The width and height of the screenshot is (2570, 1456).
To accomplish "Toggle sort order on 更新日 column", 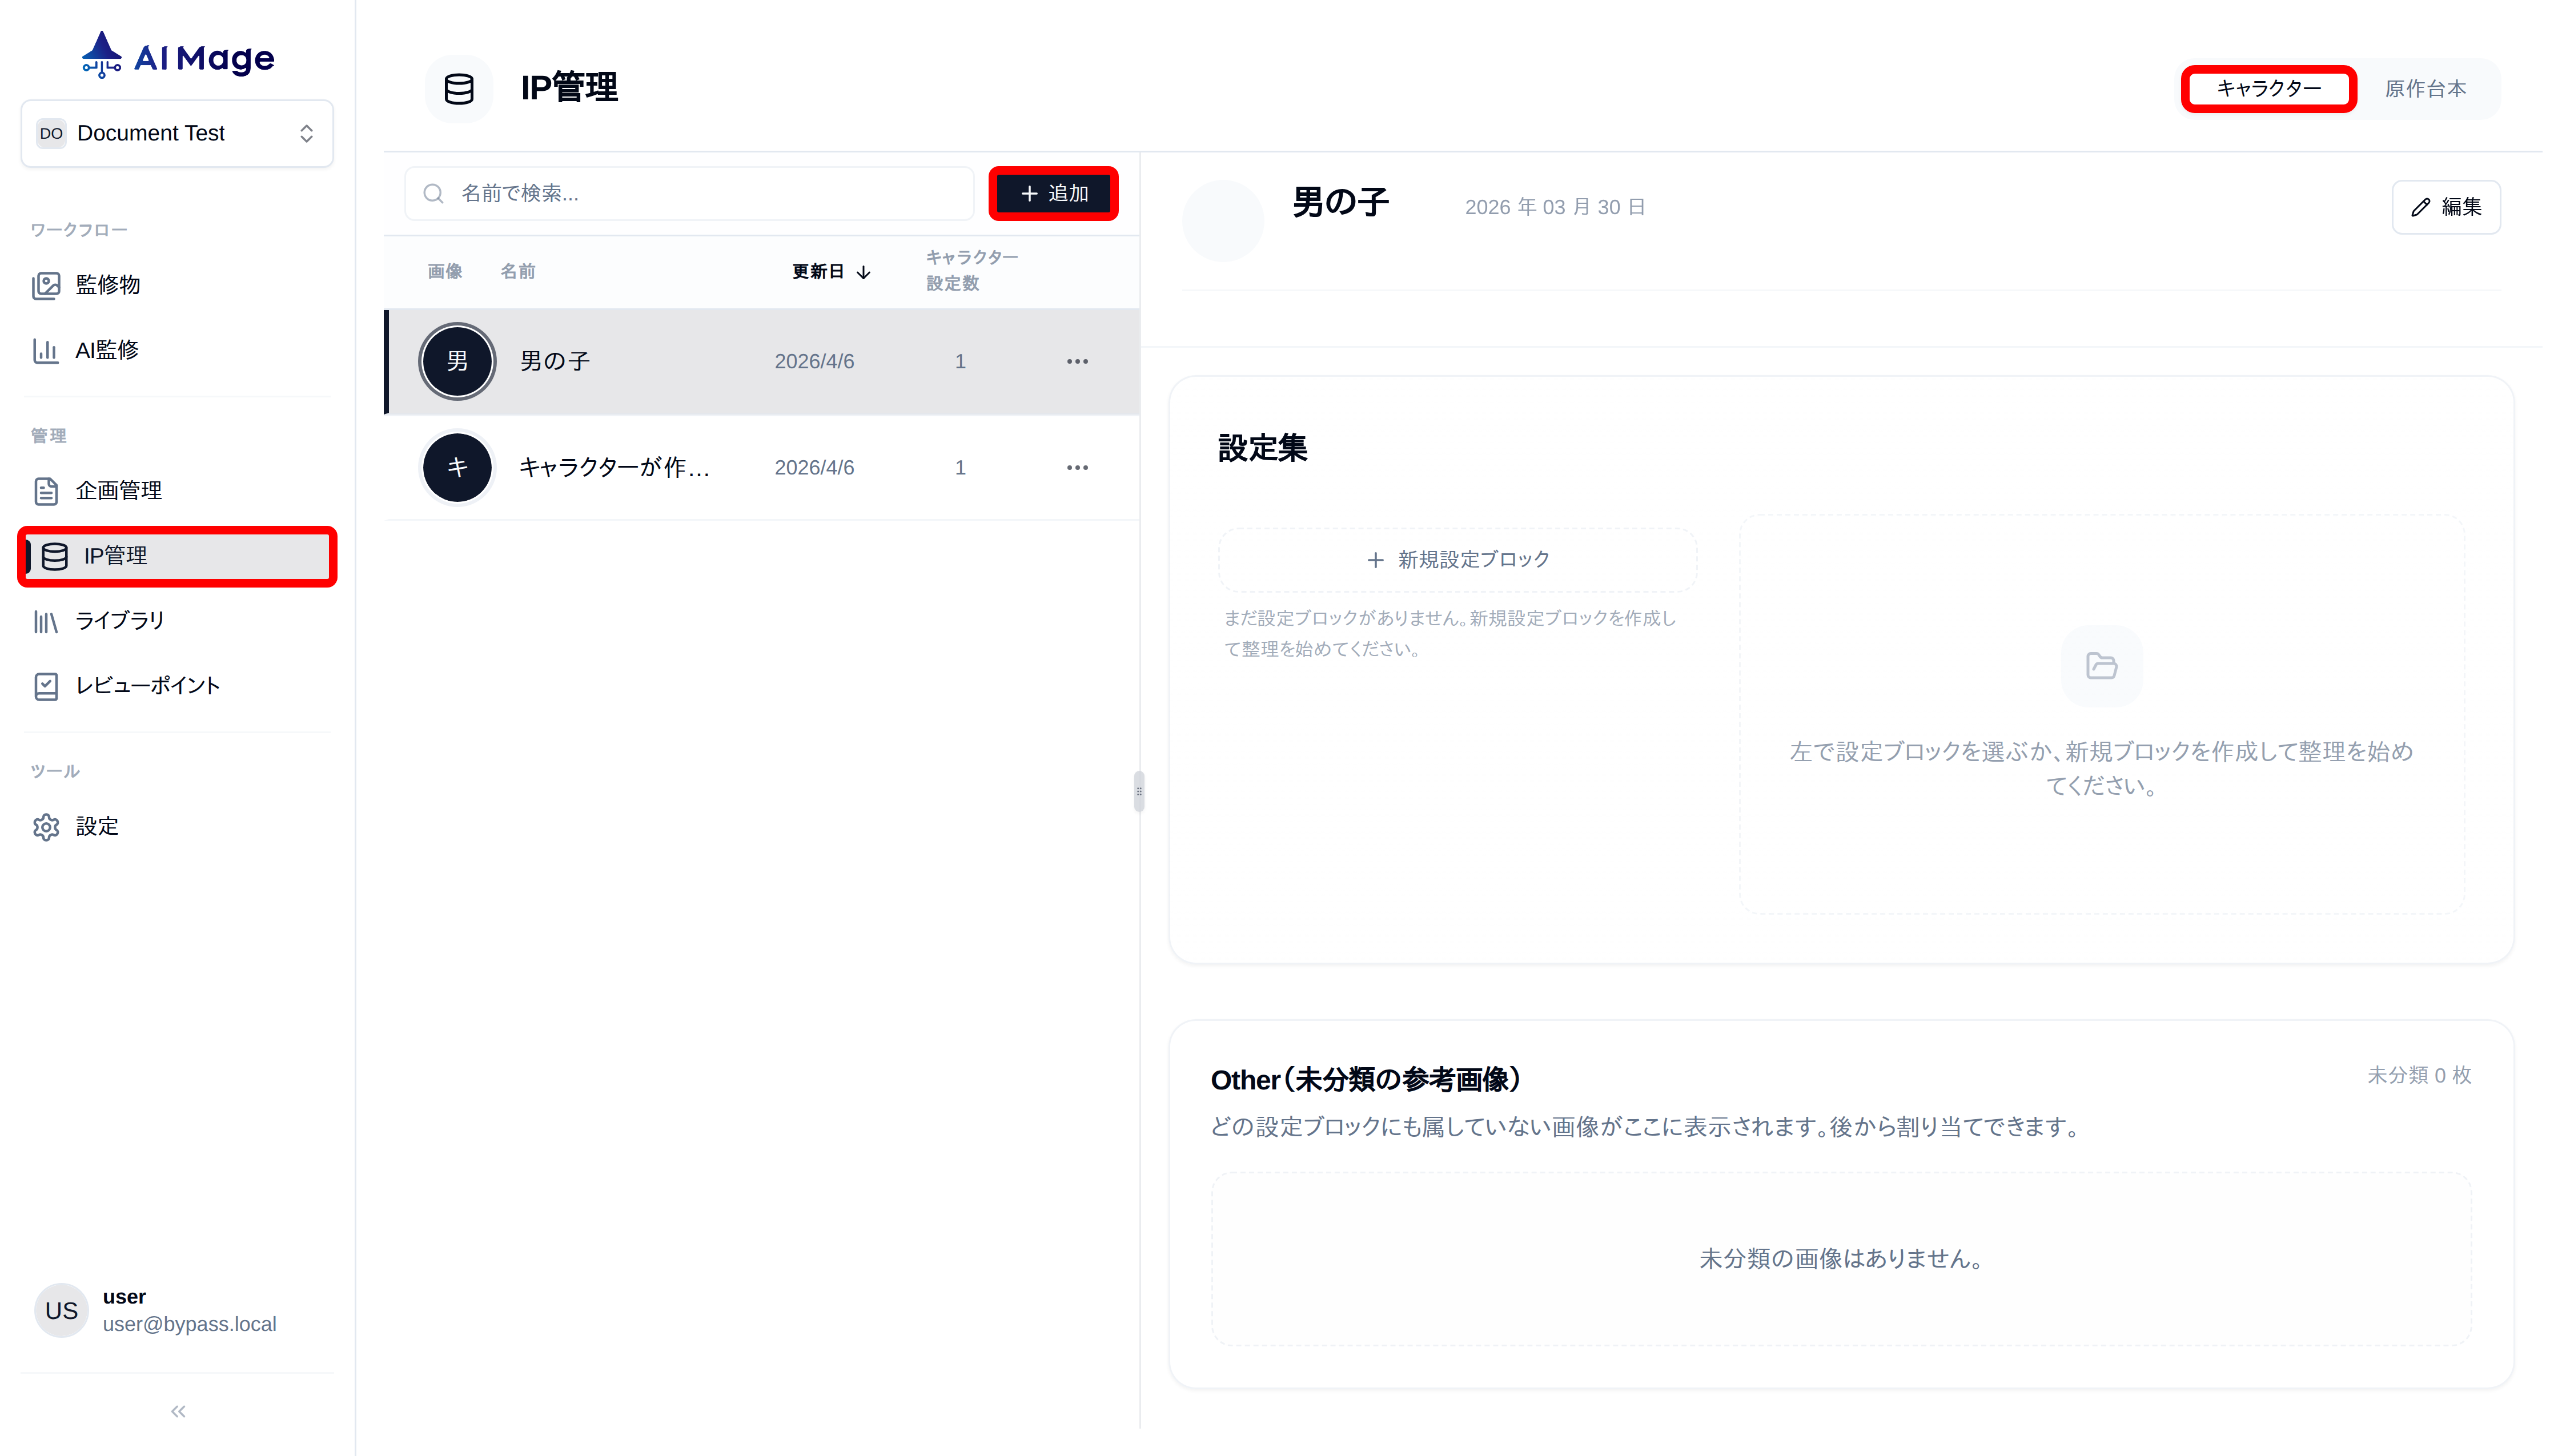I will point(831,272).
